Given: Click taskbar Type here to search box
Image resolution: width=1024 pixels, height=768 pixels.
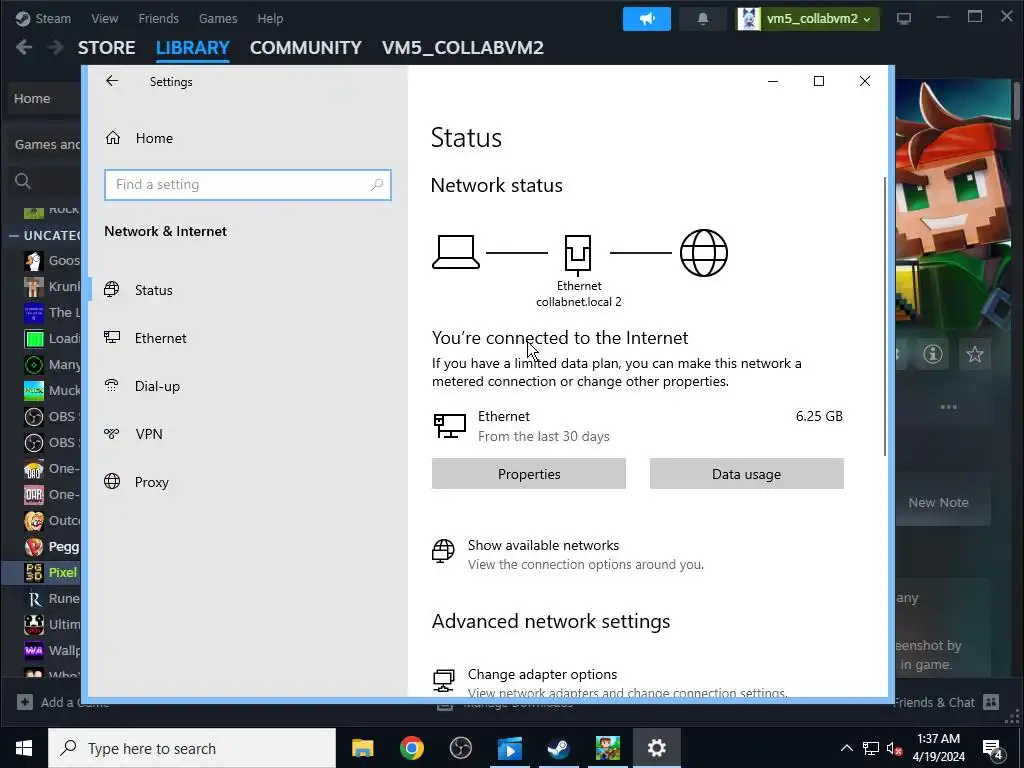Looking at the screenshot, I should point(192,748).
